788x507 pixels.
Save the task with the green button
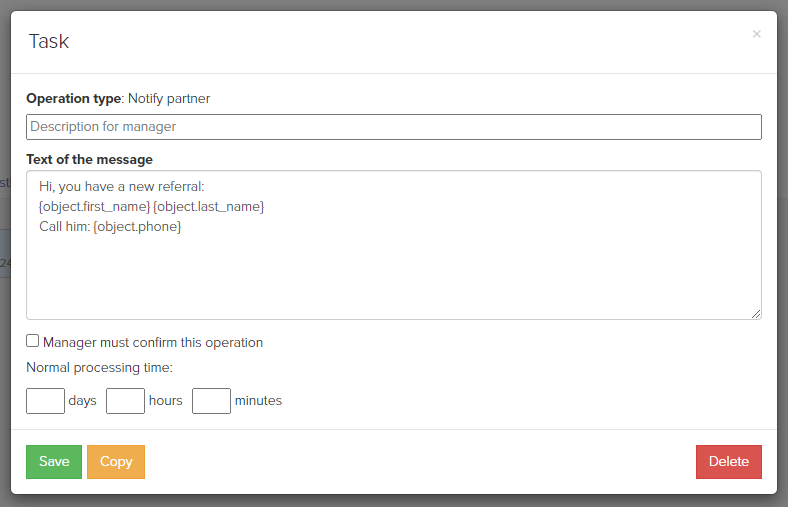54,461
